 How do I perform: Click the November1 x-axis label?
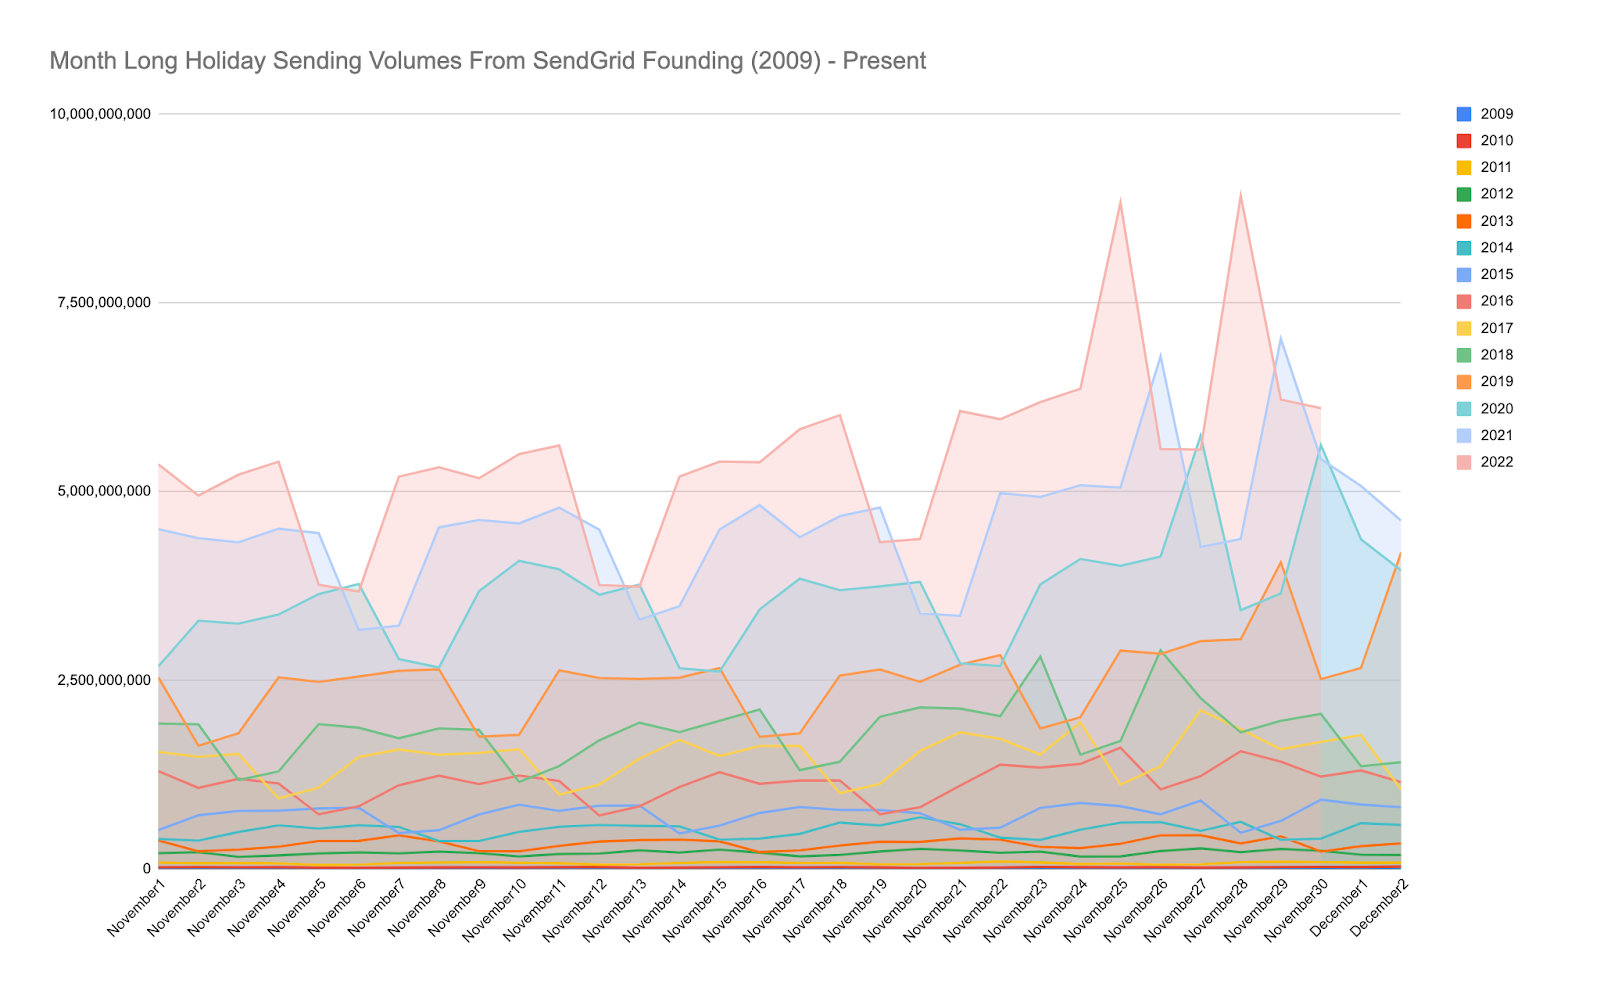[135, 908]
